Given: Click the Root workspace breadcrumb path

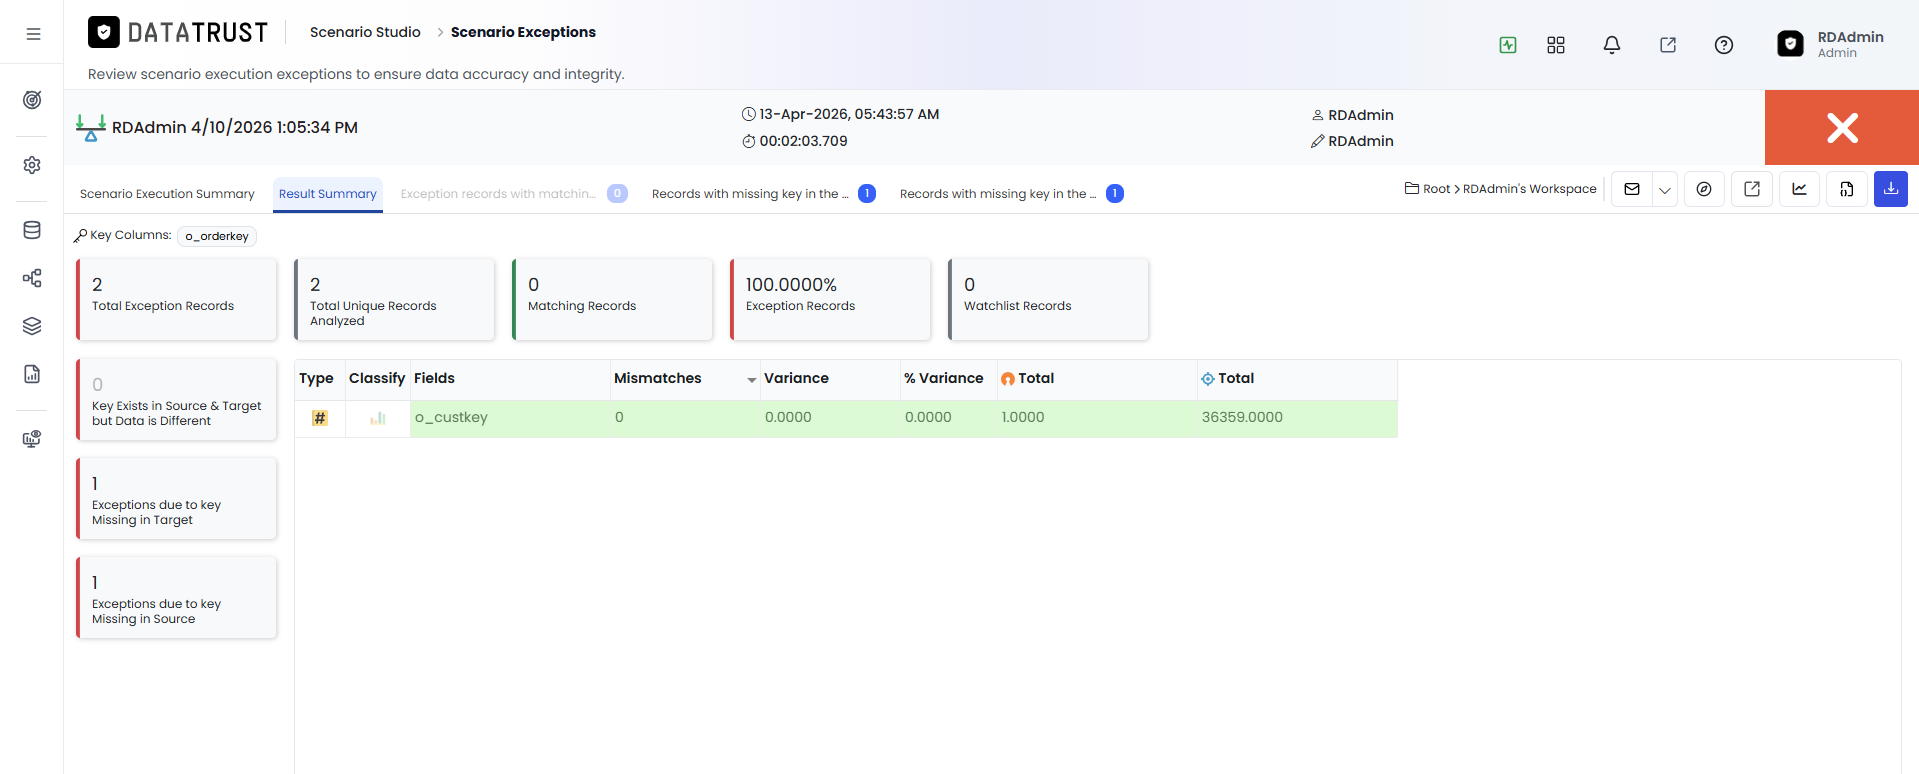Looking at the screenshot, I should [x=1500, y=189].
